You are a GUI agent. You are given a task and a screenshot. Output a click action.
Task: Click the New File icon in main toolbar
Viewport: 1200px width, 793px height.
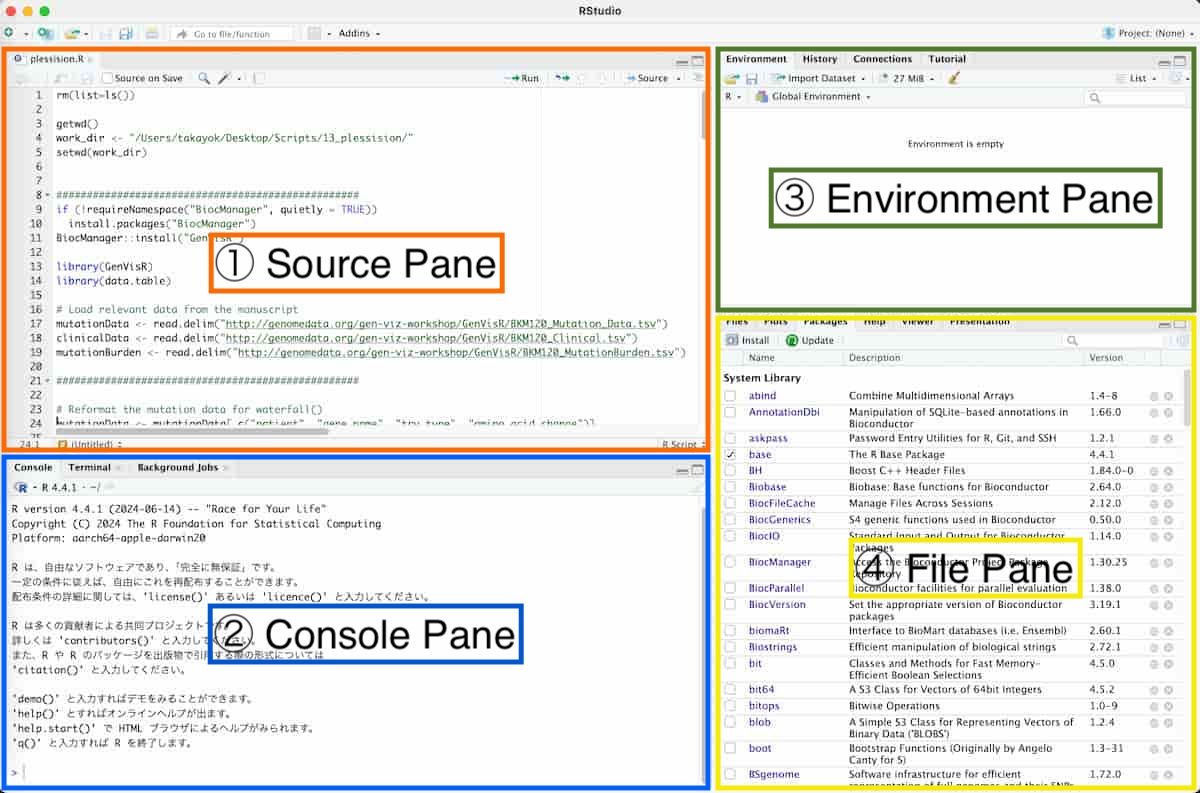(9, 33)
